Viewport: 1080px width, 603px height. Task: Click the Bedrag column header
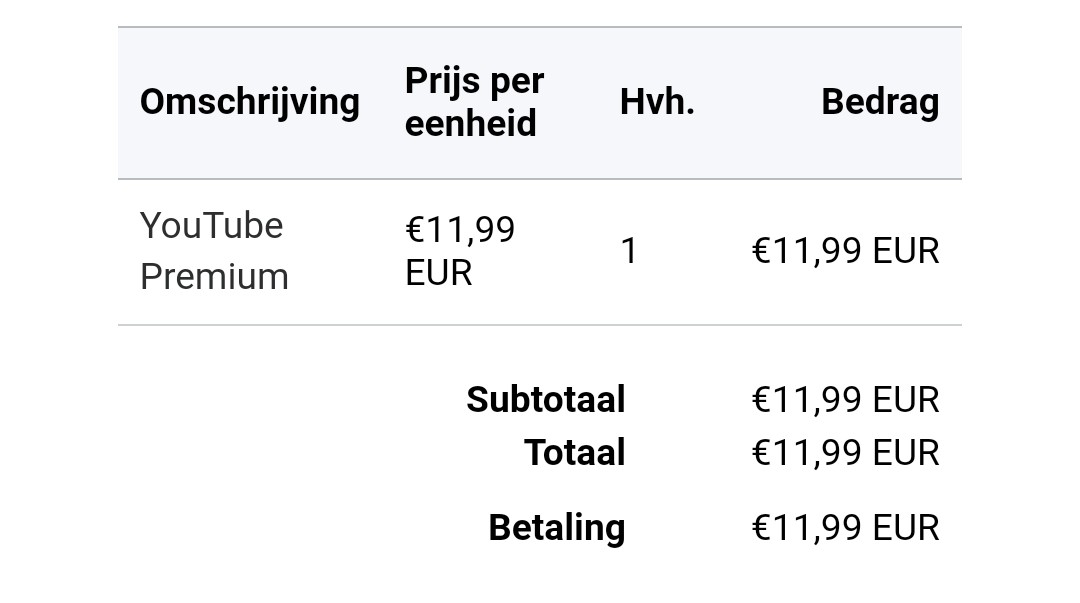point(880,103)
